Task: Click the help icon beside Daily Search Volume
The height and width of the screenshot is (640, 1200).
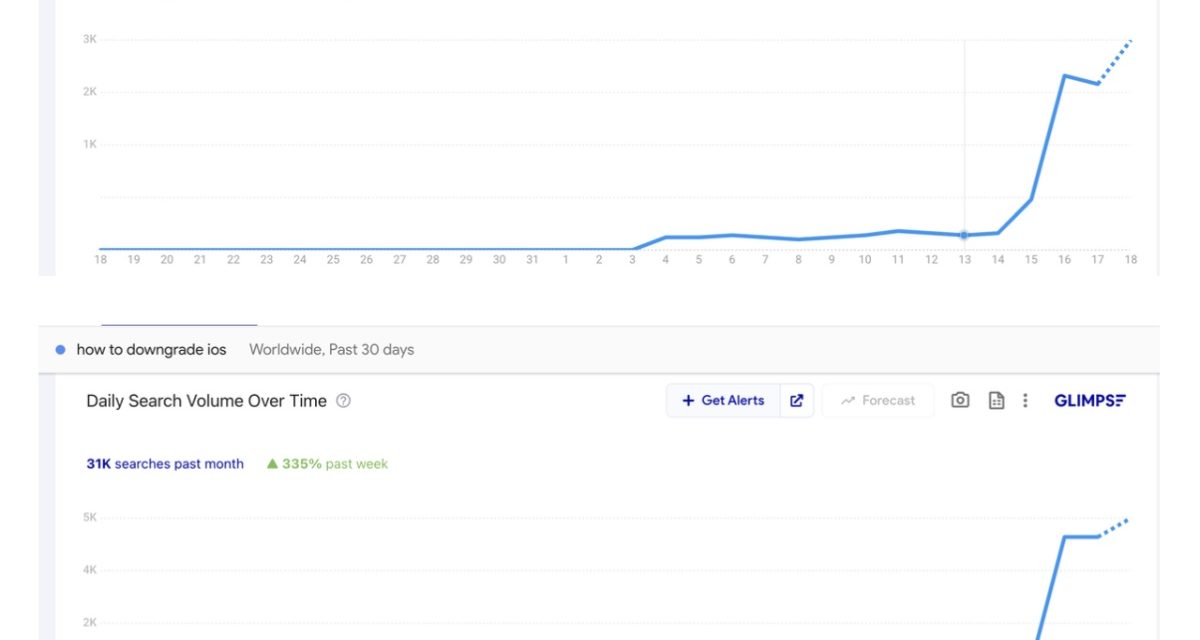Action: (343, 401)
